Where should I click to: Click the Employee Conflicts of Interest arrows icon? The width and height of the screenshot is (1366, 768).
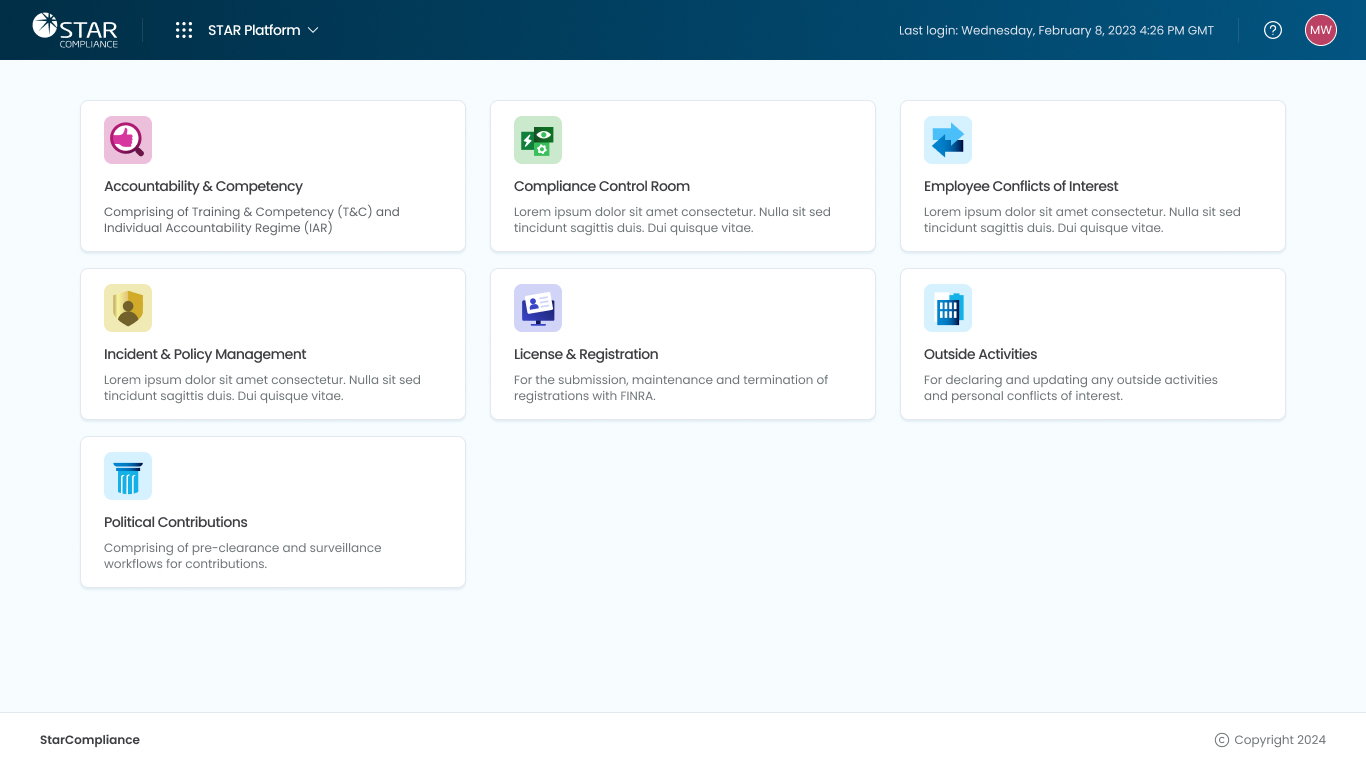click(x=948, y=140)
